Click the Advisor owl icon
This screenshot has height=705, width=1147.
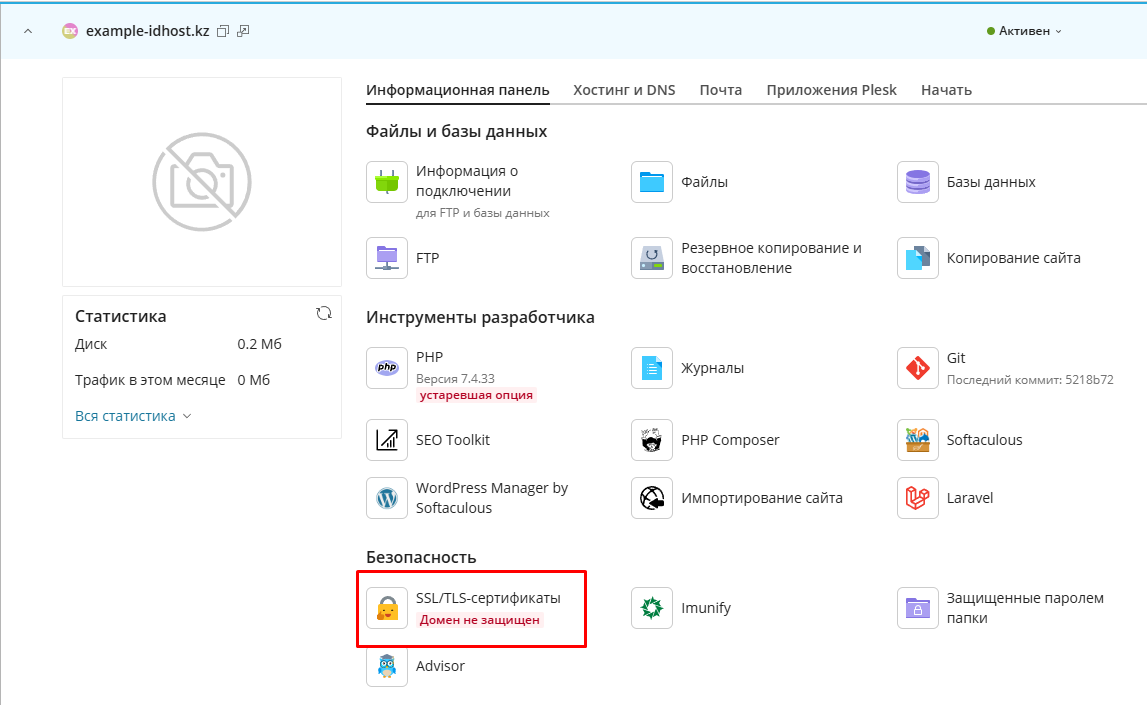click(387, 666)
